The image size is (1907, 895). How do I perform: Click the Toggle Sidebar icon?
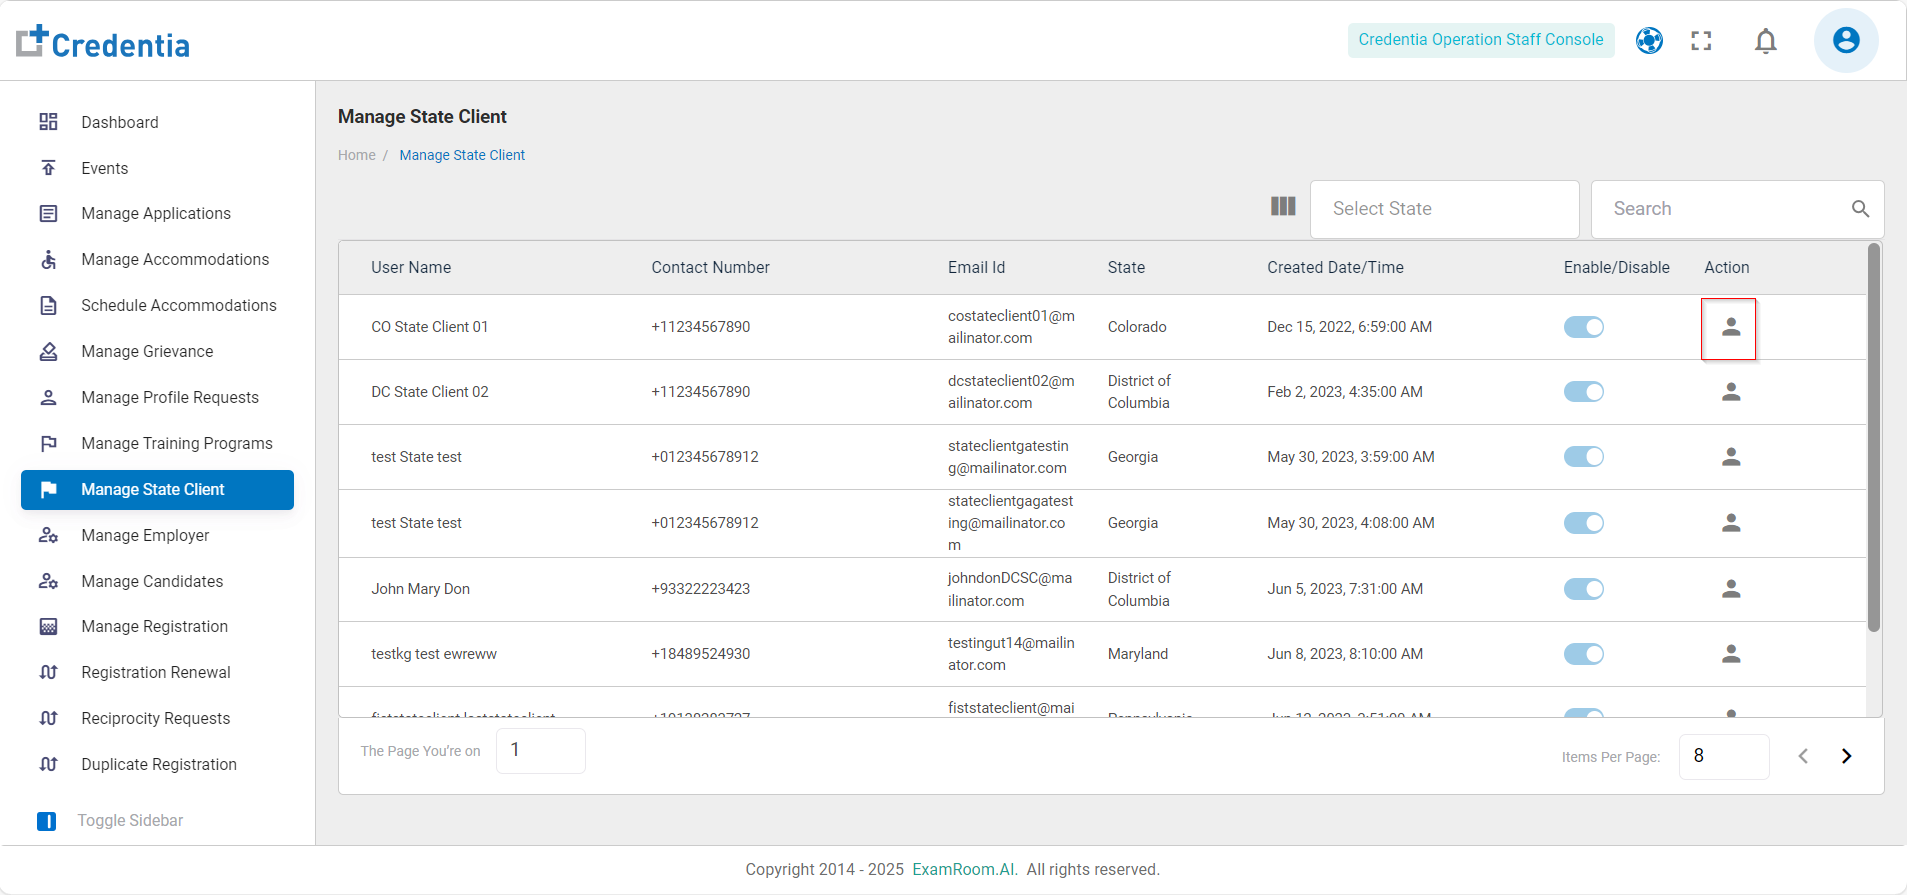pyautogui.click(x=47, y=821)
